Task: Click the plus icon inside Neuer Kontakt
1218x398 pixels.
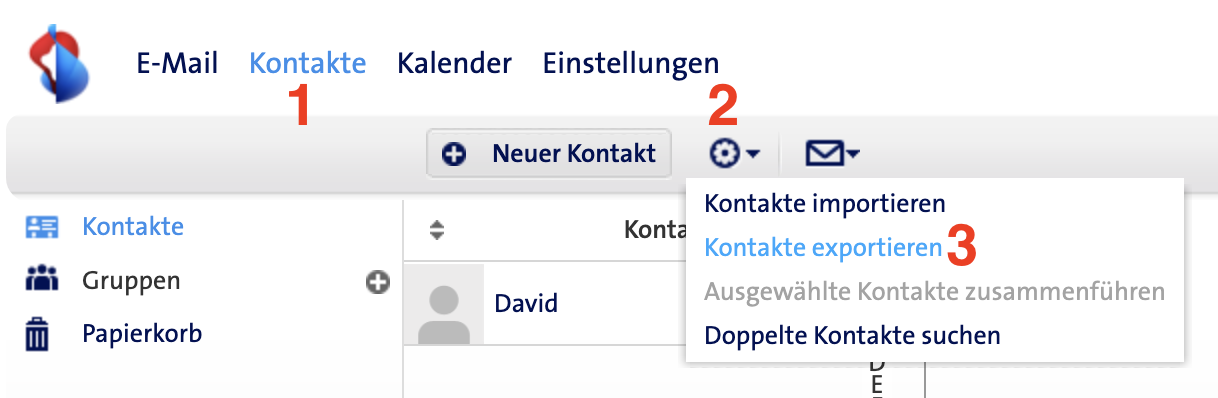Action: point(455,154)
